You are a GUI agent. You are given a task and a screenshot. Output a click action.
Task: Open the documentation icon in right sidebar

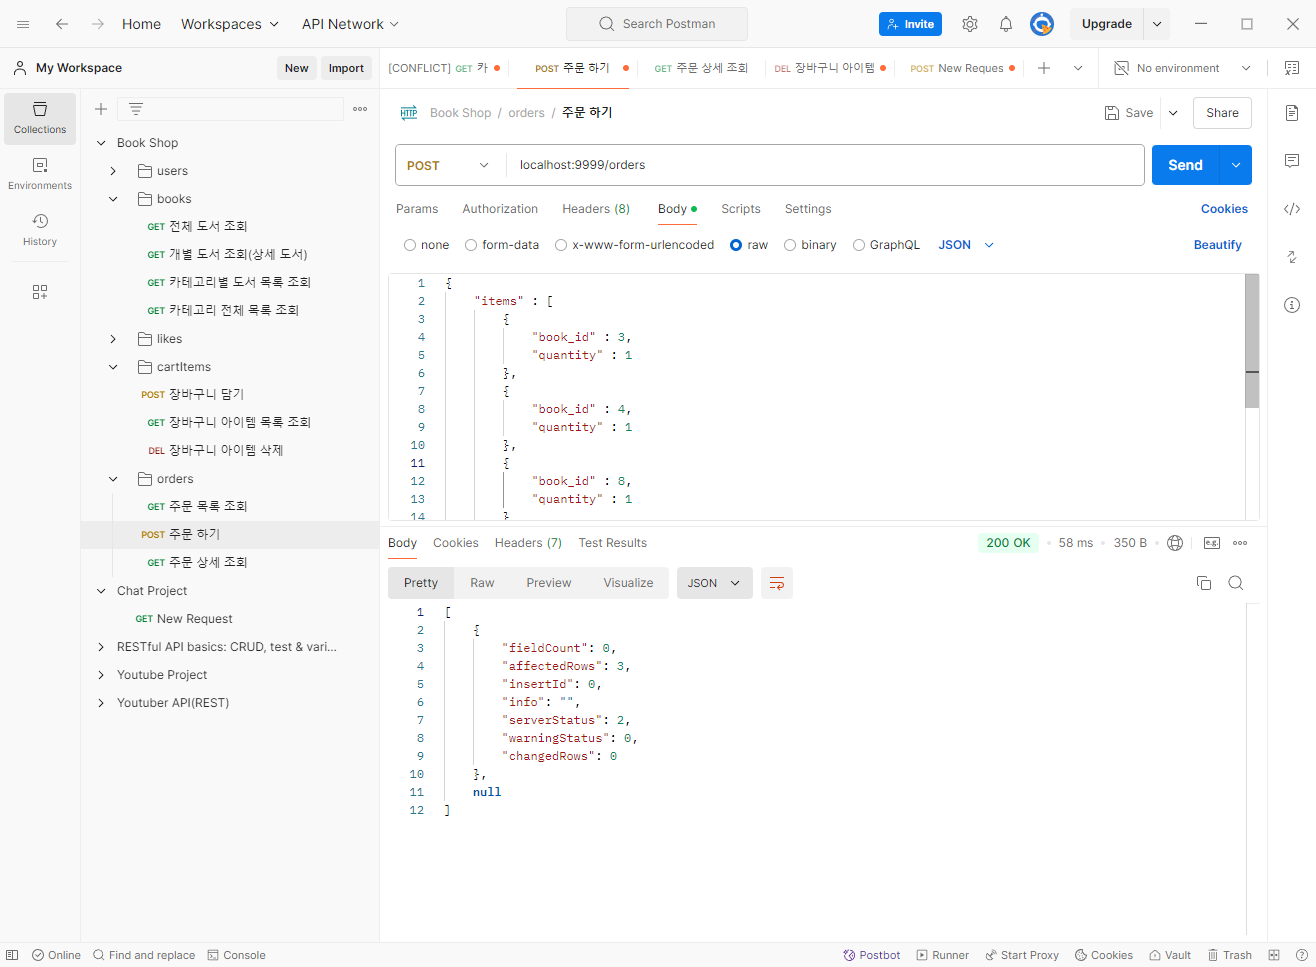coord(1292,113)
